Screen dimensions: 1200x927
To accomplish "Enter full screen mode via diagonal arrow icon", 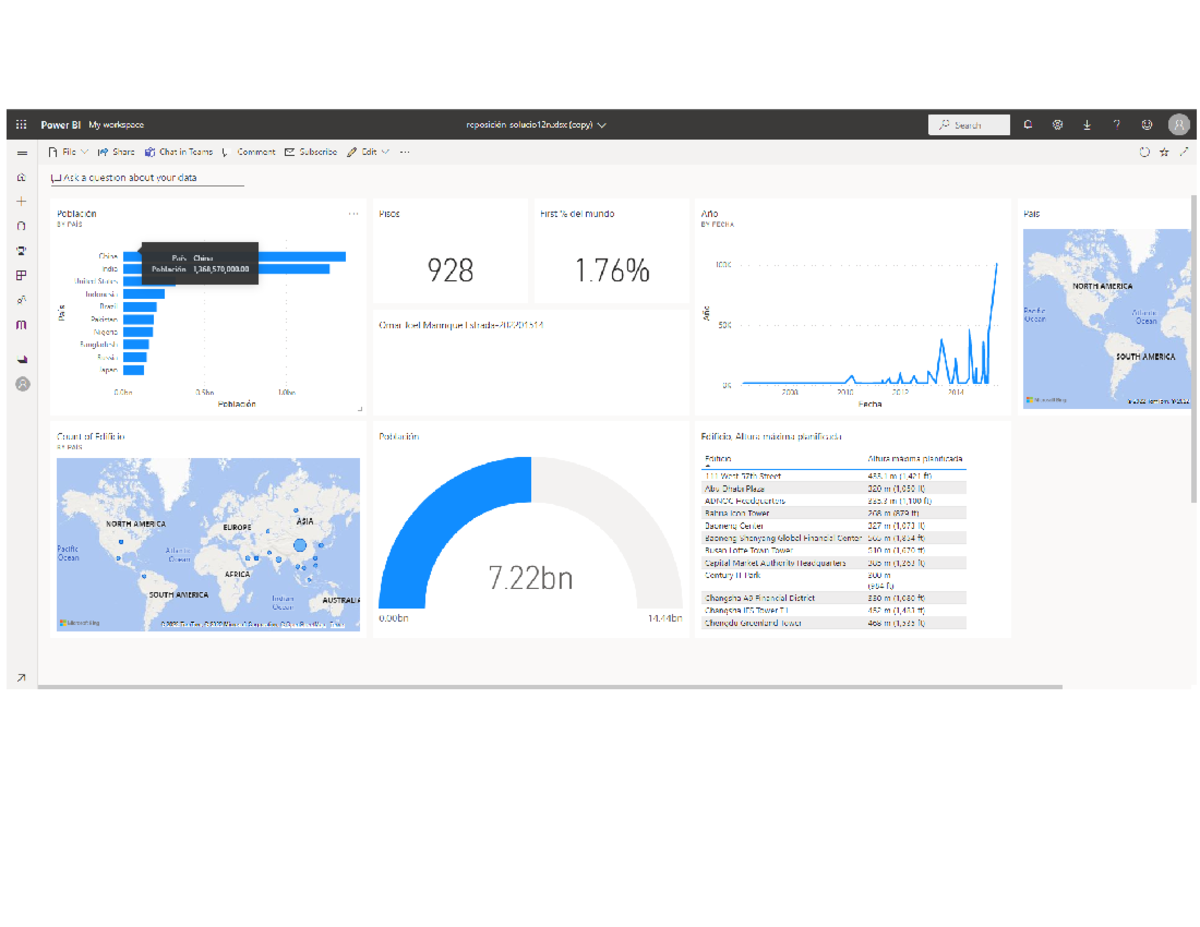I will coord(1185,151).
